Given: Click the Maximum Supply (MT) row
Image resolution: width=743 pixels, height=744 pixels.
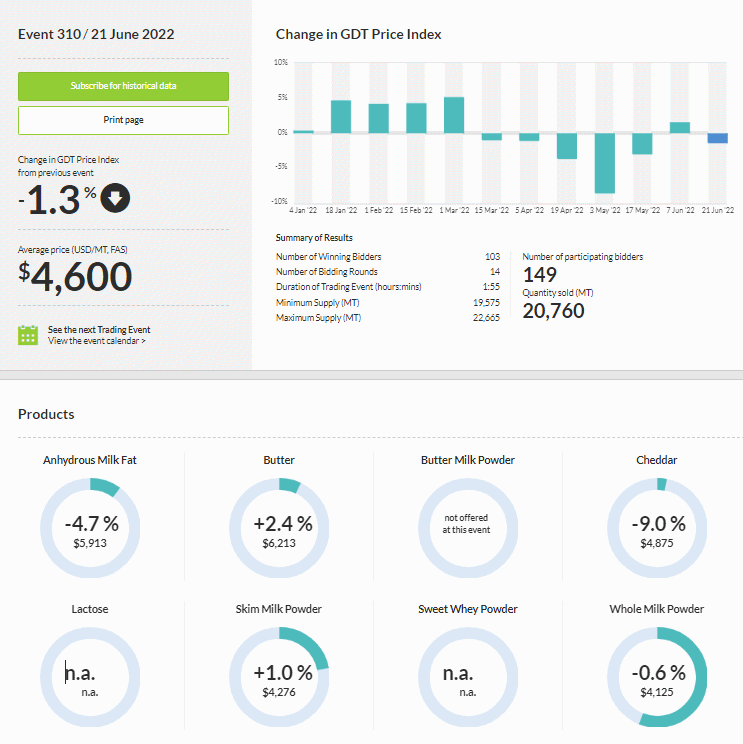Looking at the screenshot, I should click(x=388, y=318).
